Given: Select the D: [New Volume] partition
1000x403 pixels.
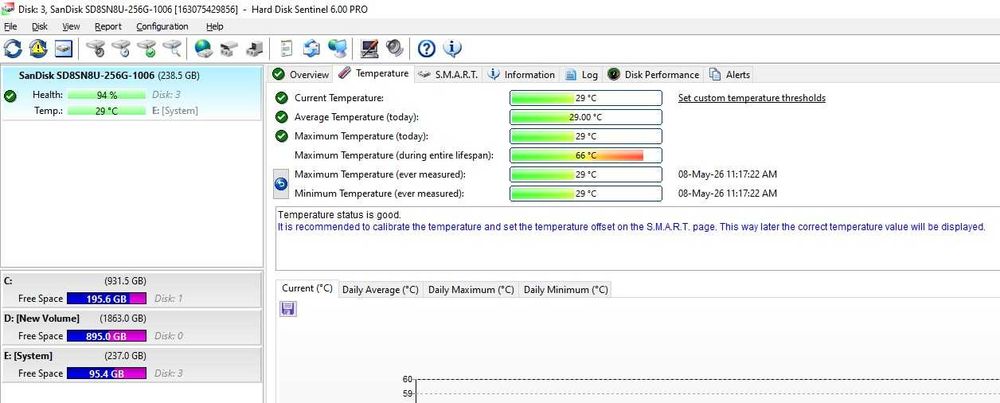Looking at the screenshot, I should pyautogui.click(x=131, y=328).
